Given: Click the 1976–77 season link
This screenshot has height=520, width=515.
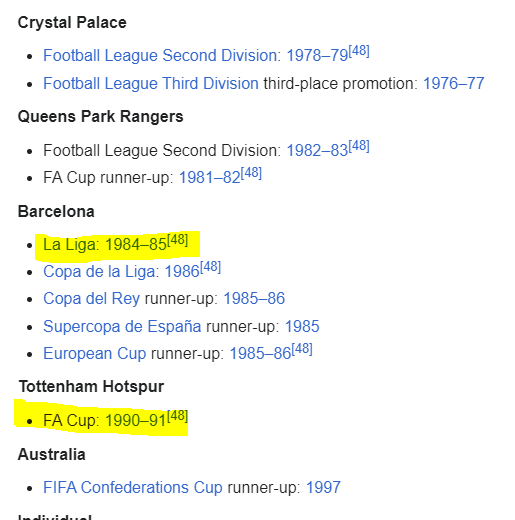Looking at the screenshot, I should click(x=453, y=83).
